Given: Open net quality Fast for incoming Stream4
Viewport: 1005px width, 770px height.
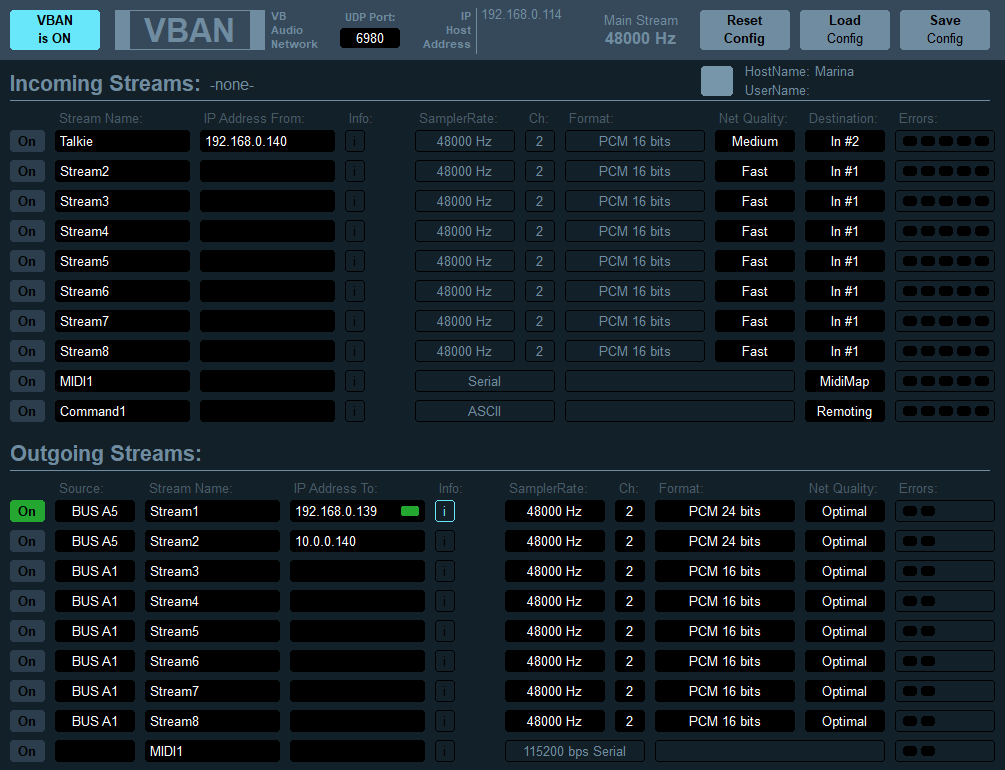Looking at the screenshot, I should pyautogui.click(x=754, y=231).
